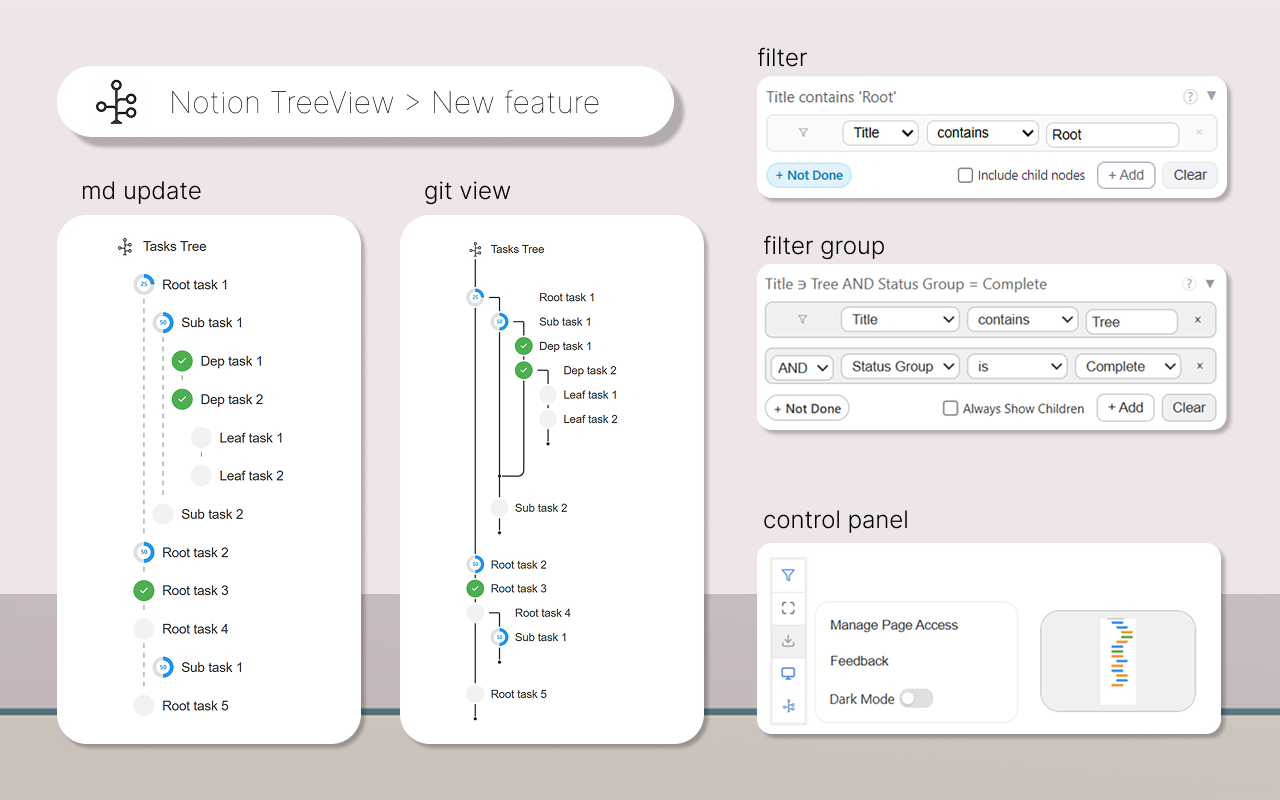Image resolution: width=1280 pixels, height=800 pixels.
Task: Select the filter funnel icon in control panel
Action: [x=788, y=574]
